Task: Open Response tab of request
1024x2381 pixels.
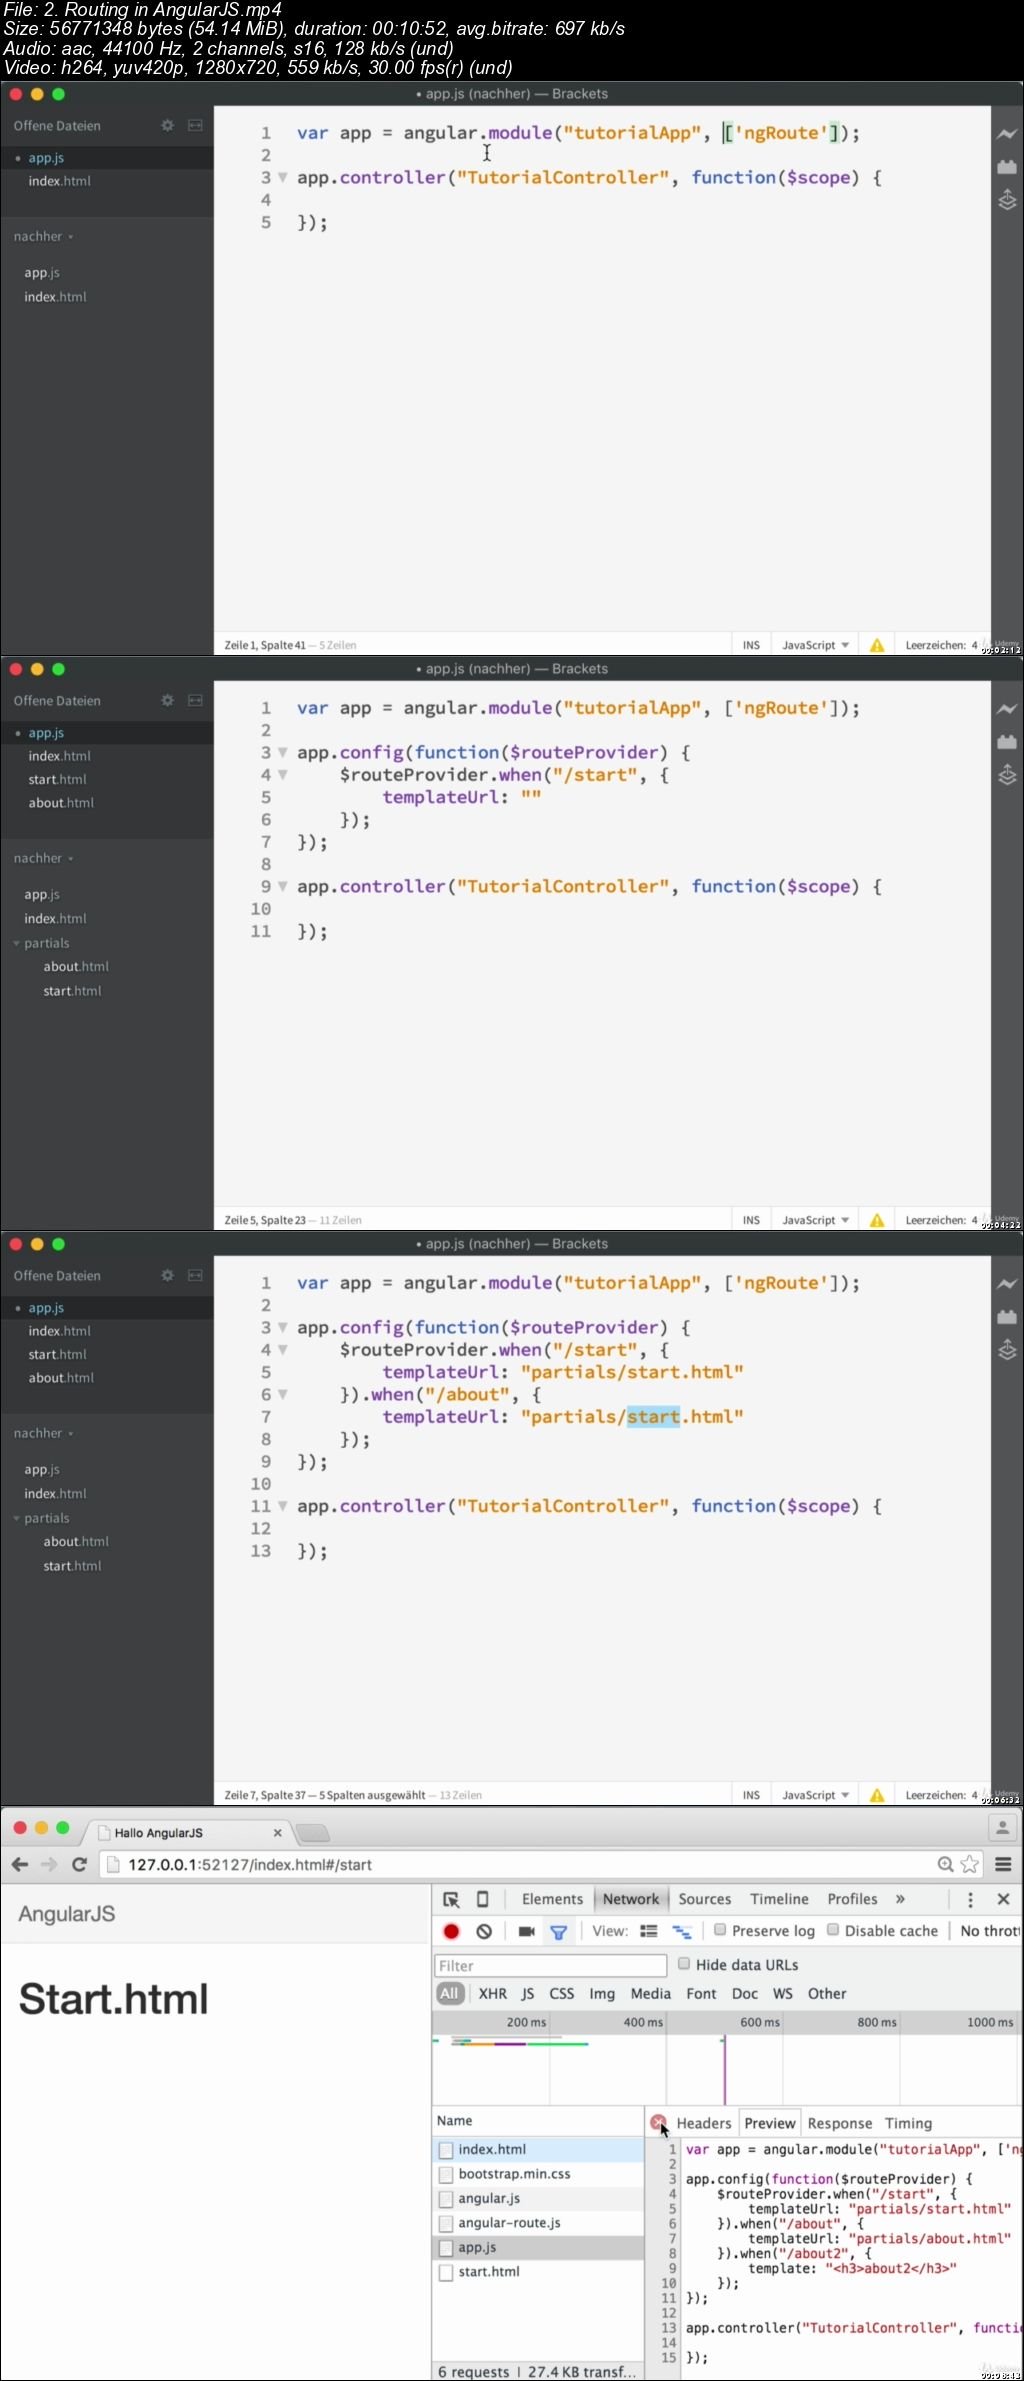Action: click(x=839, y=2124)
